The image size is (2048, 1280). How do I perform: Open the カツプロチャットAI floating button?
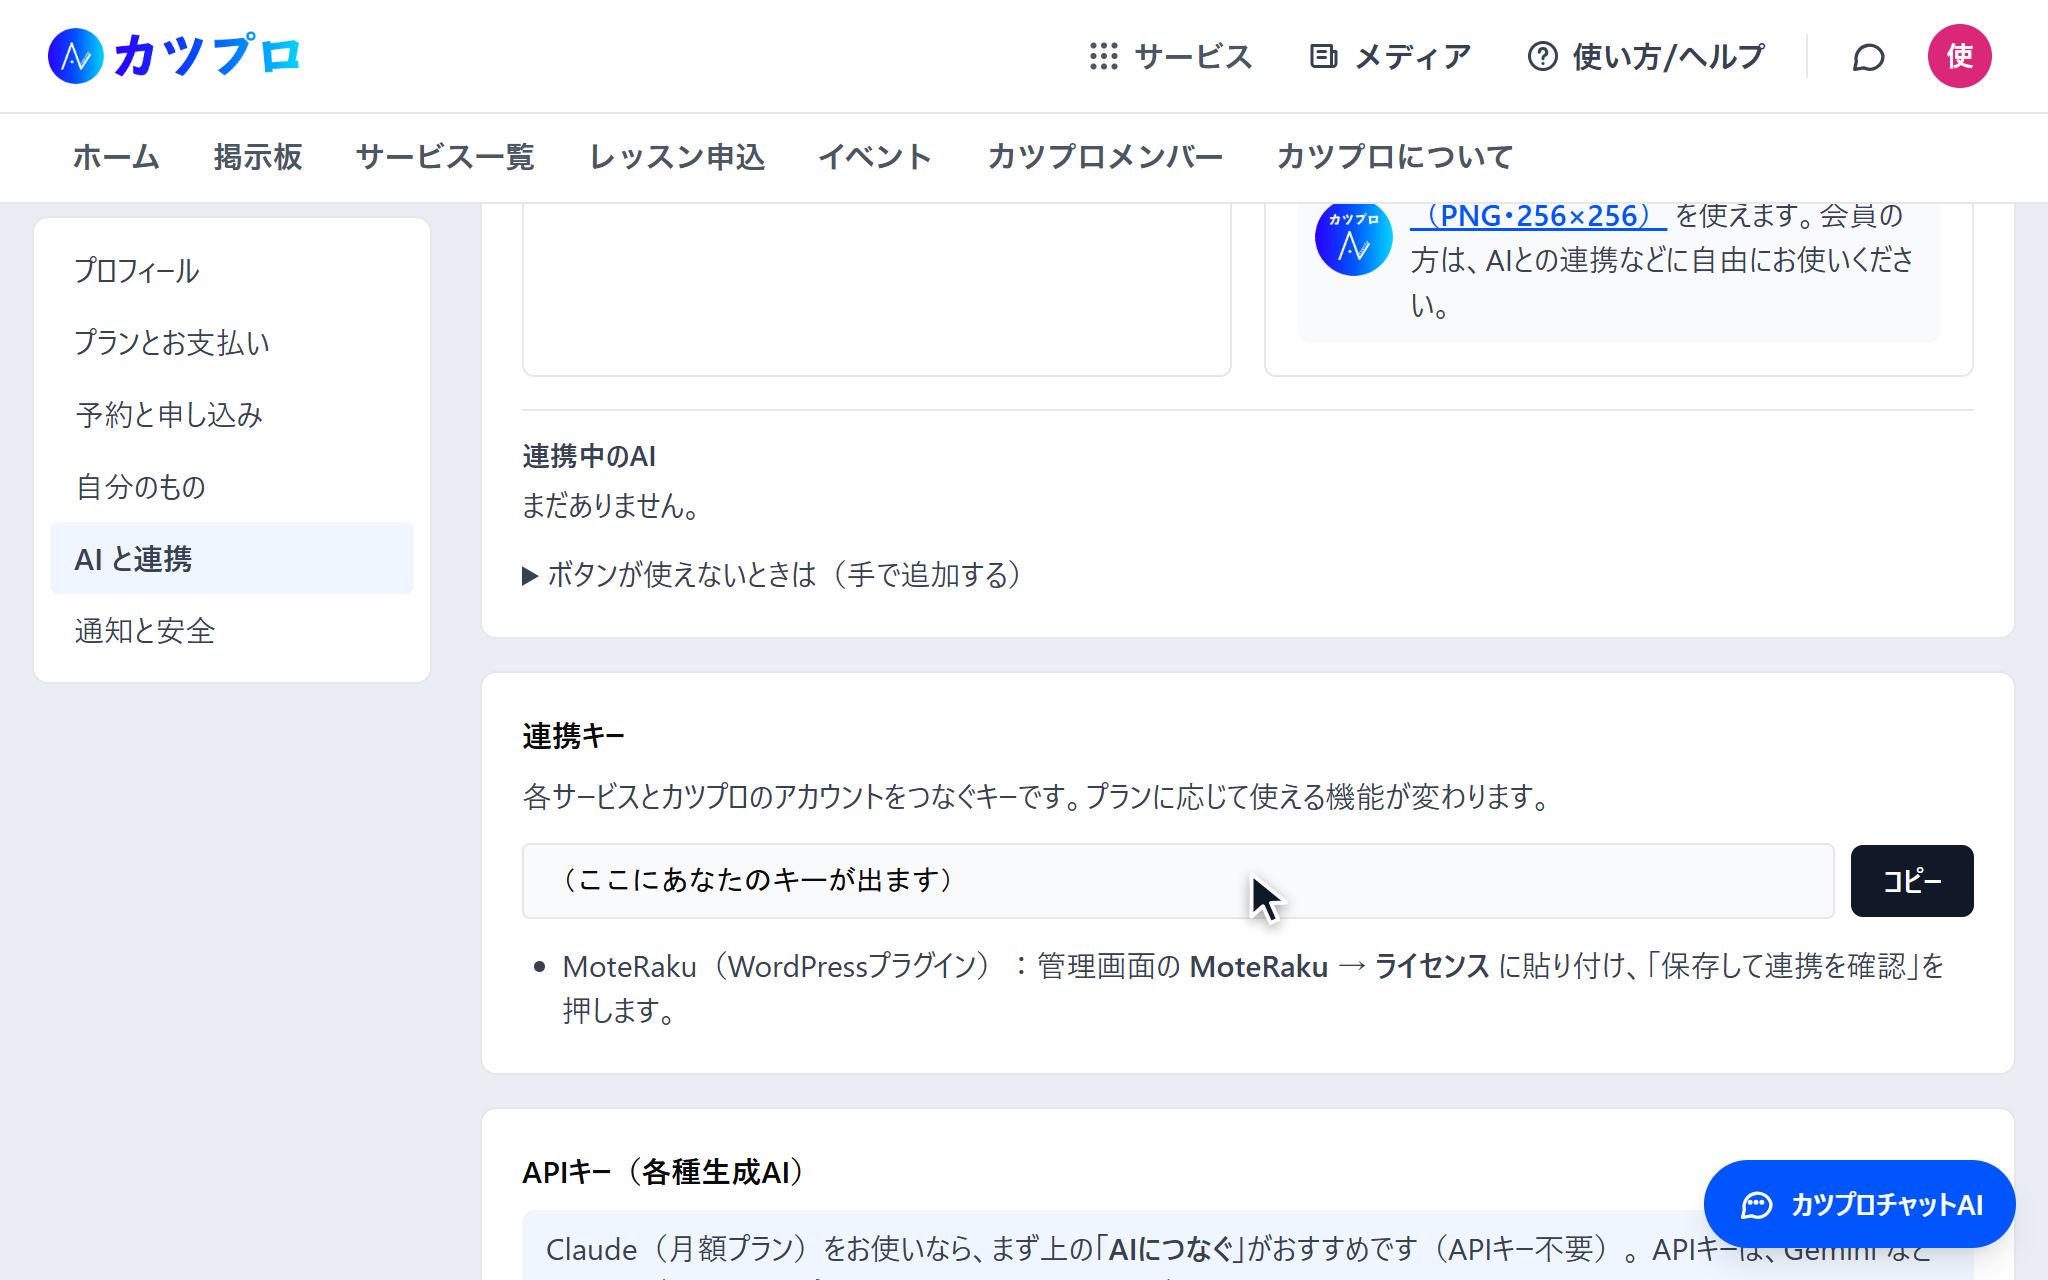click(1859, 1204)
